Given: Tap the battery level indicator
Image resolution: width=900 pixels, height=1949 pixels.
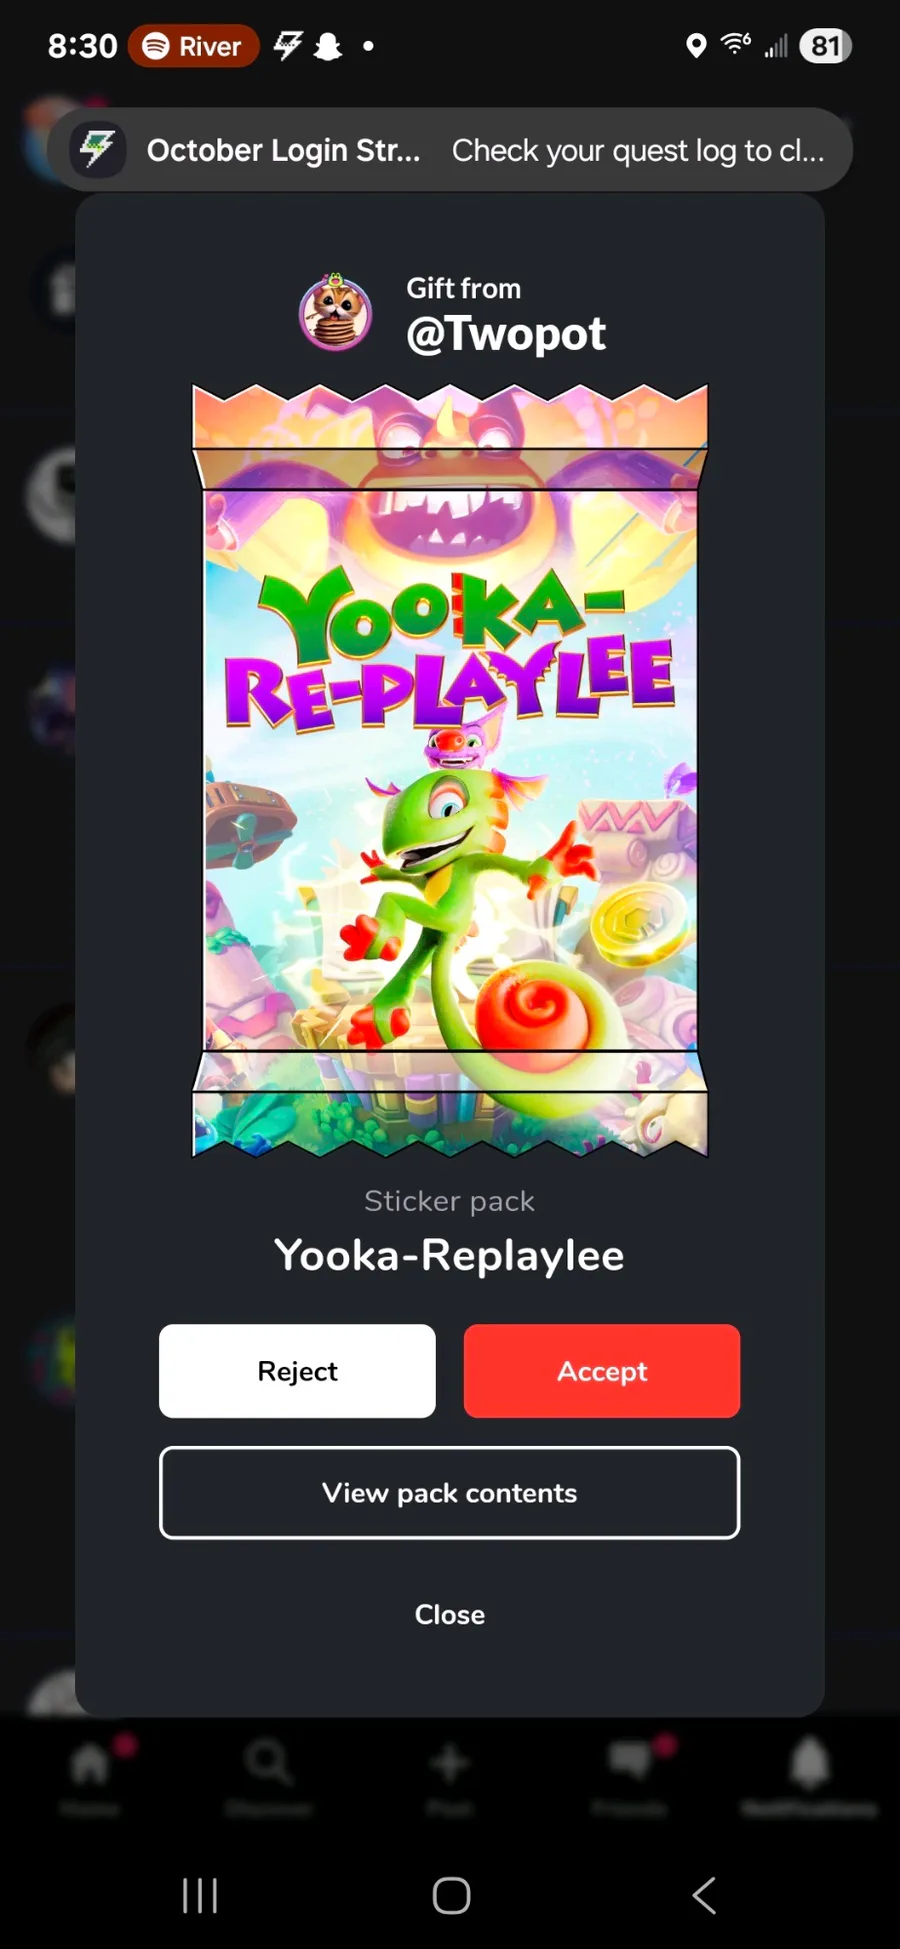Looking at the screenshot, I should 825,46.
